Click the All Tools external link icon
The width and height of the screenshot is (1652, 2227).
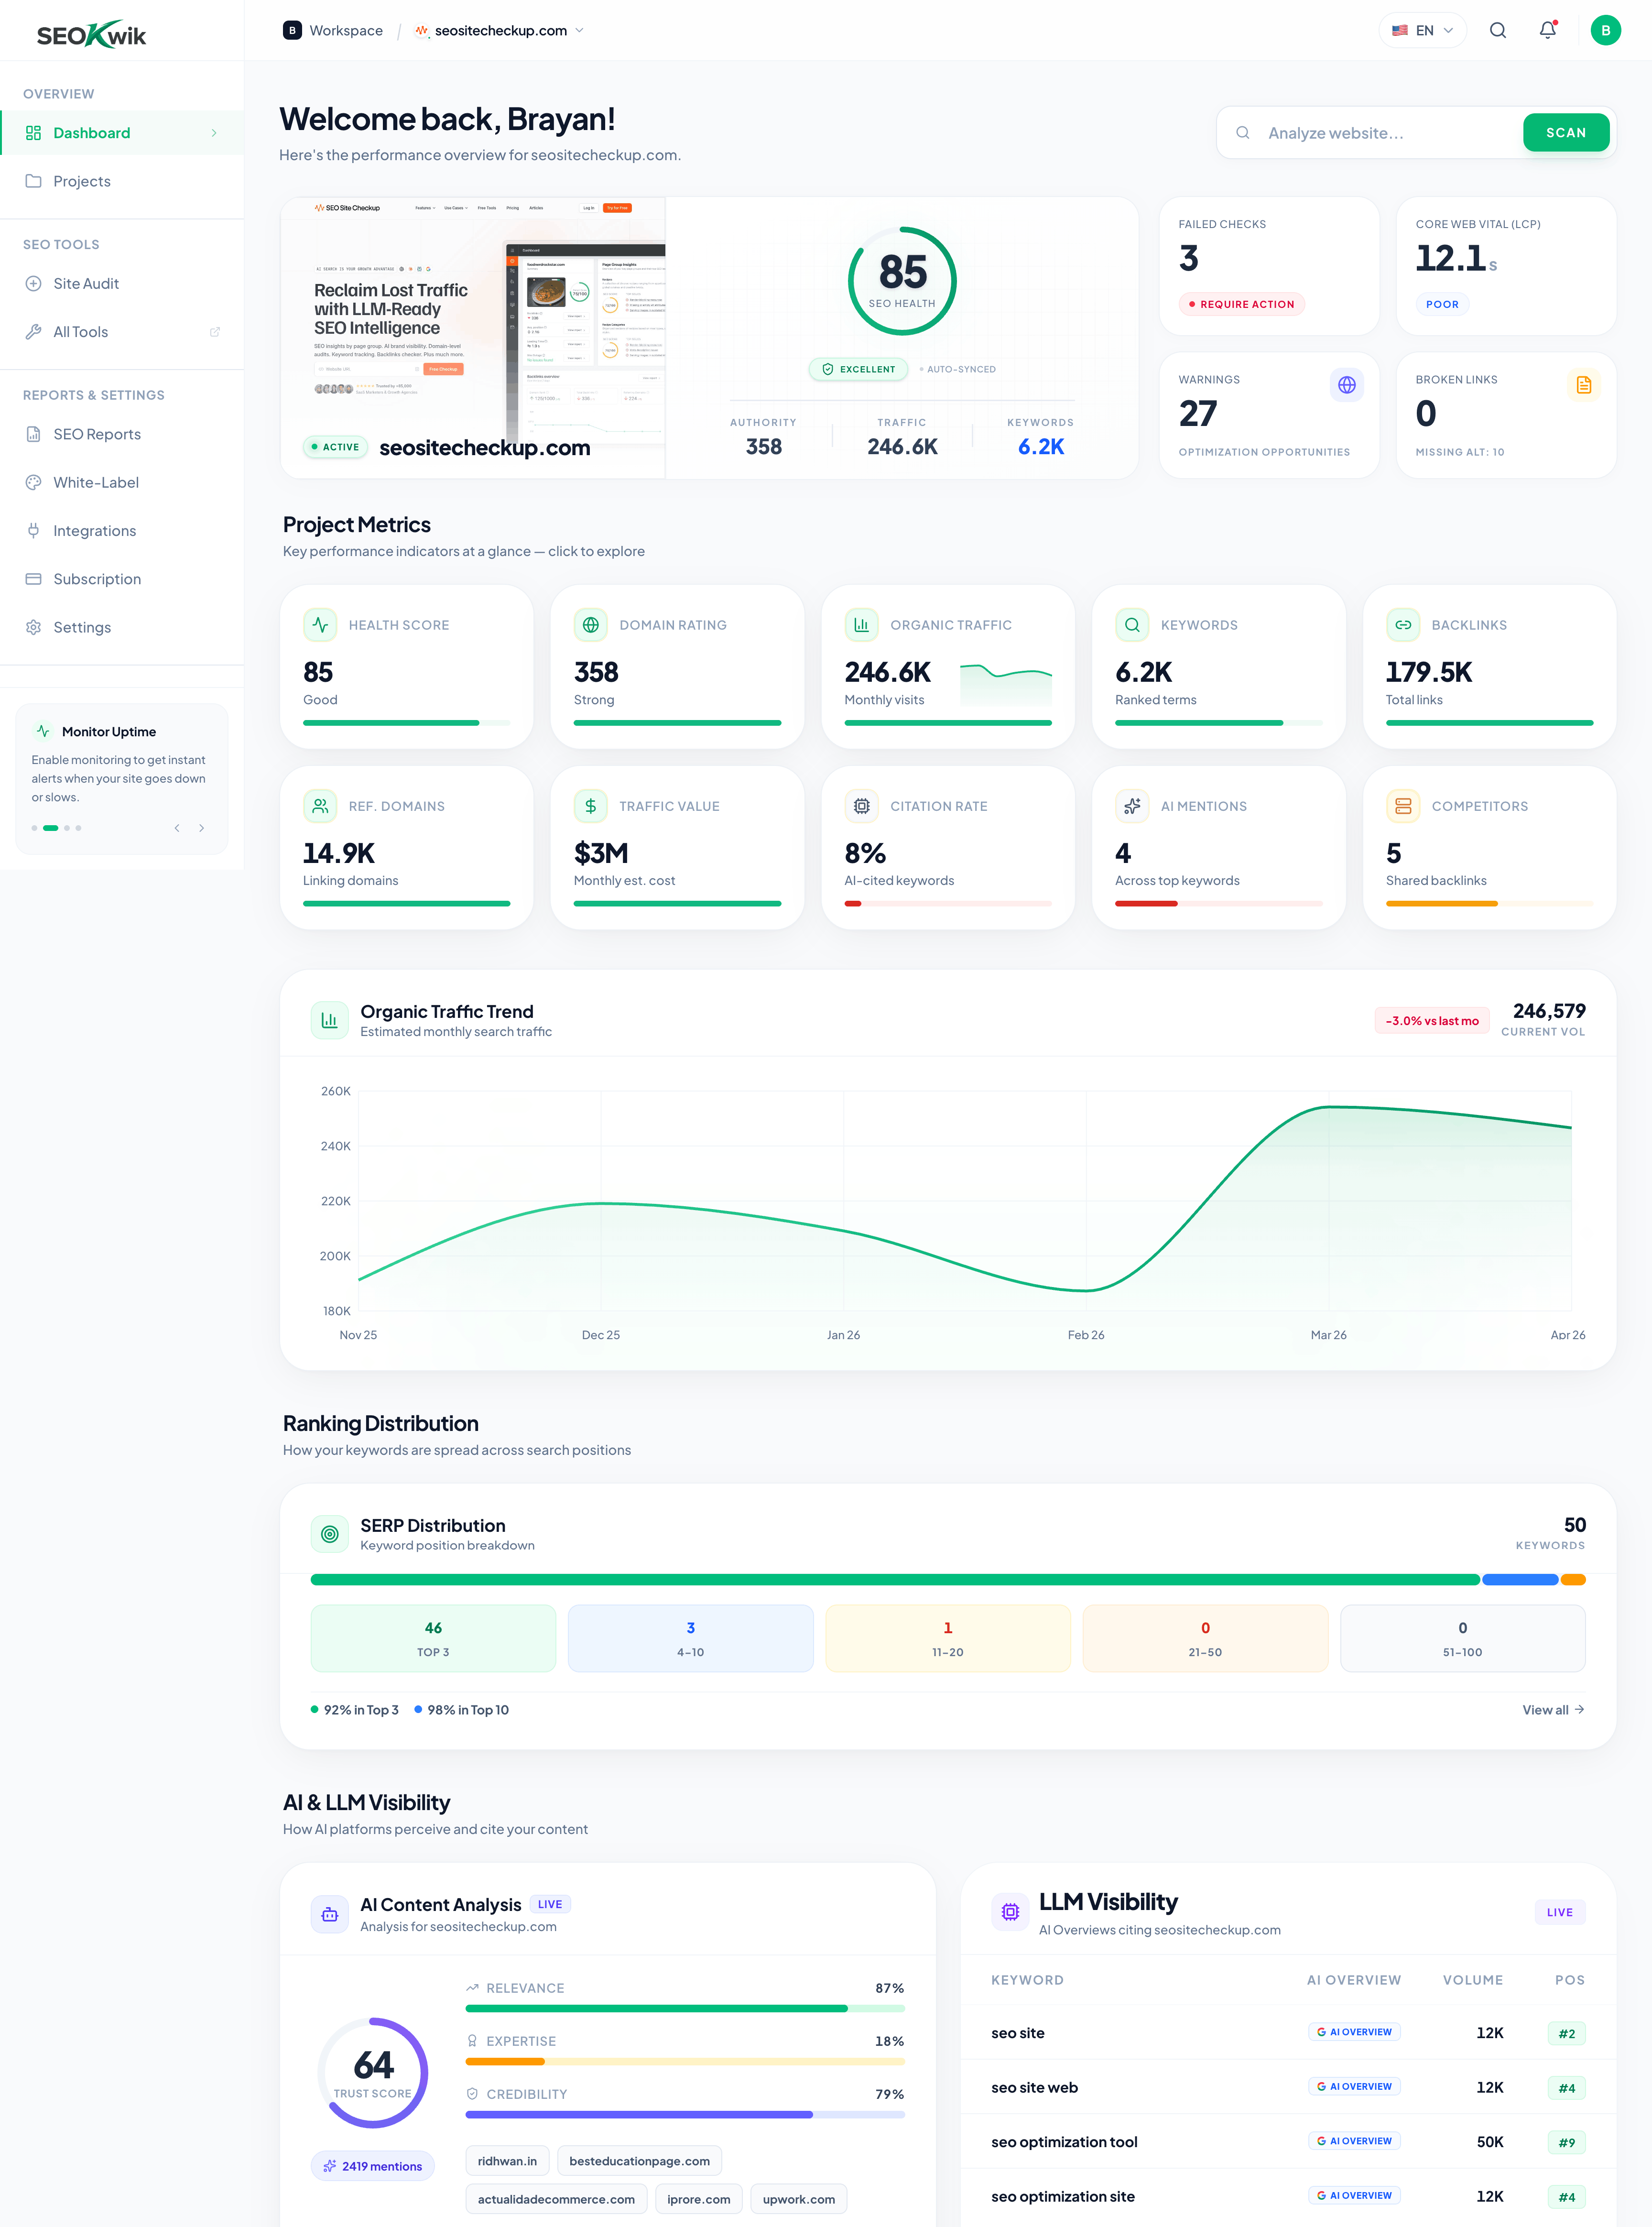pyautogui.click(x=215, y=332)
